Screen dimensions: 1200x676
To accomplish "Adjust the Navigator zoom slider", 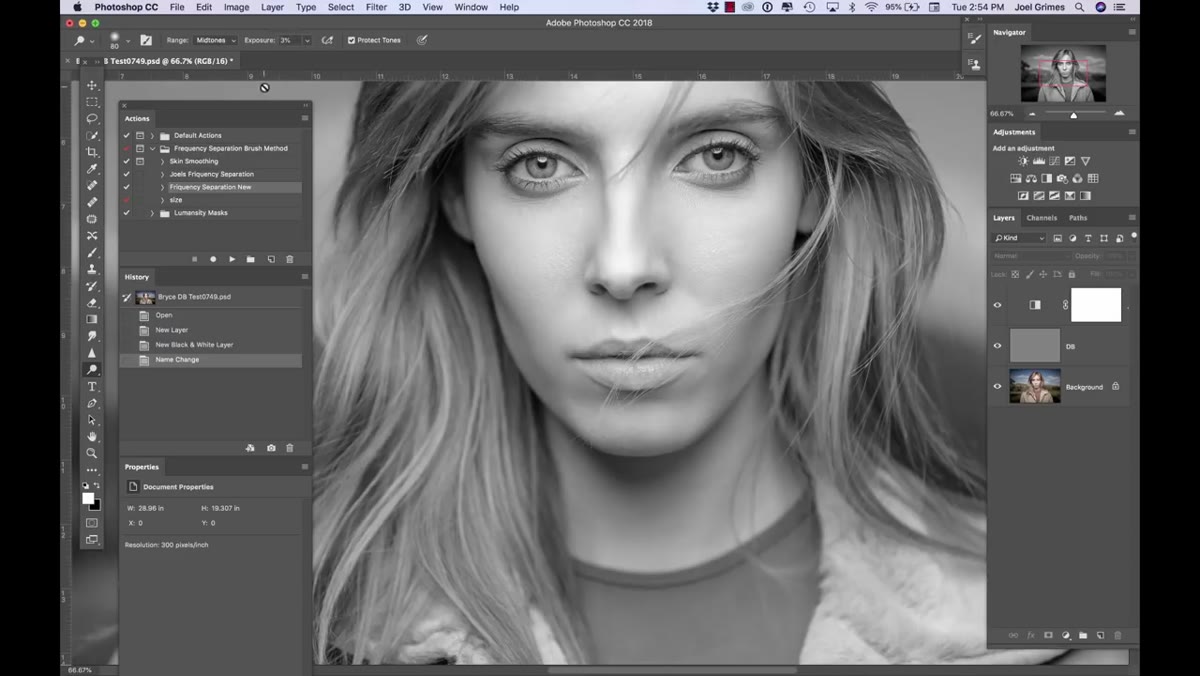I will coord(1074,114).
